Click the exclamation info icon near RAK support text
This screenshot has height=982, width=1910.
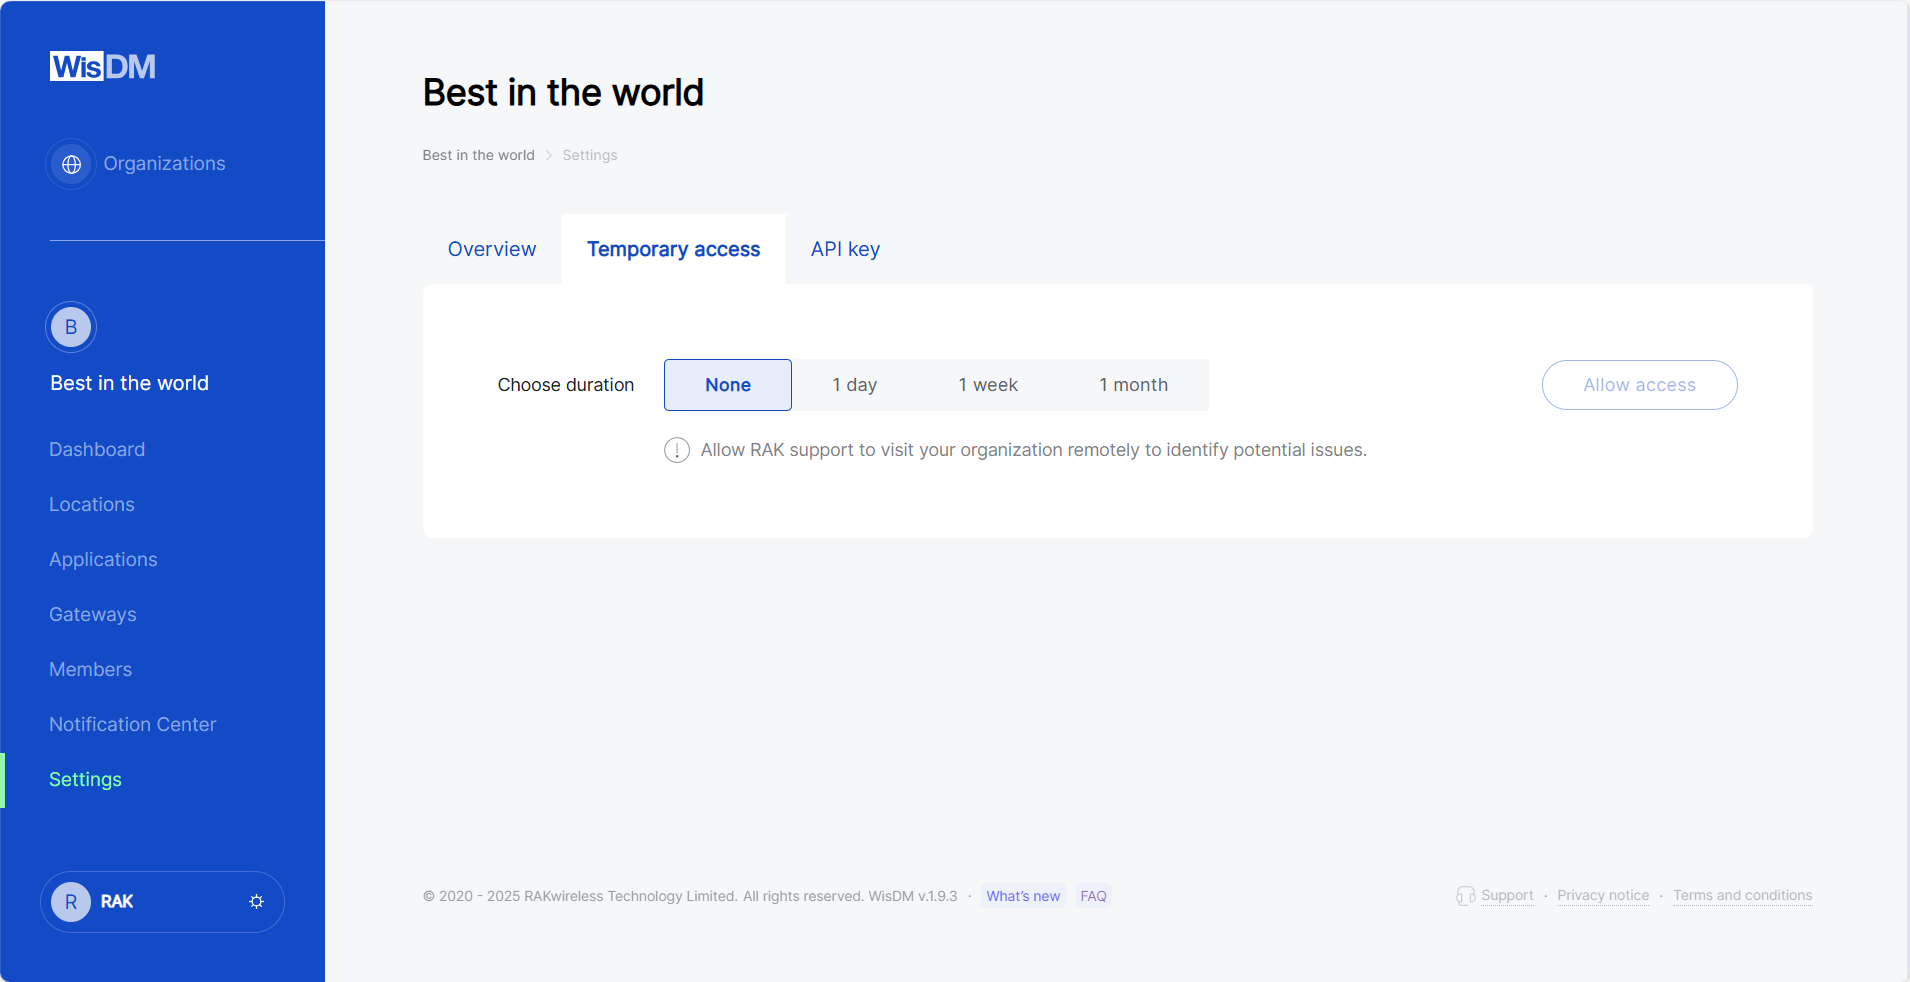pyautogui.click(x=676, y=450)
